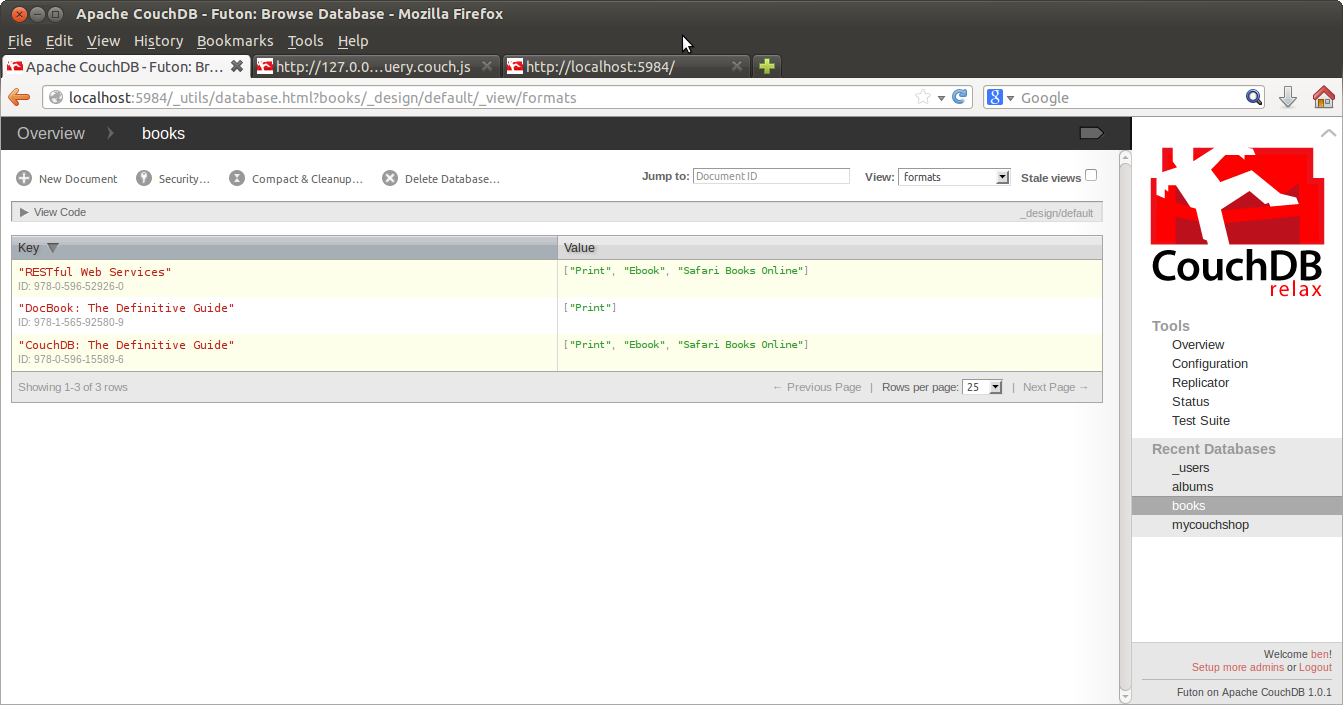1343x705 pixels.
Task: Open the "RESTful Web Services" row
Action: tap(557, 279)
